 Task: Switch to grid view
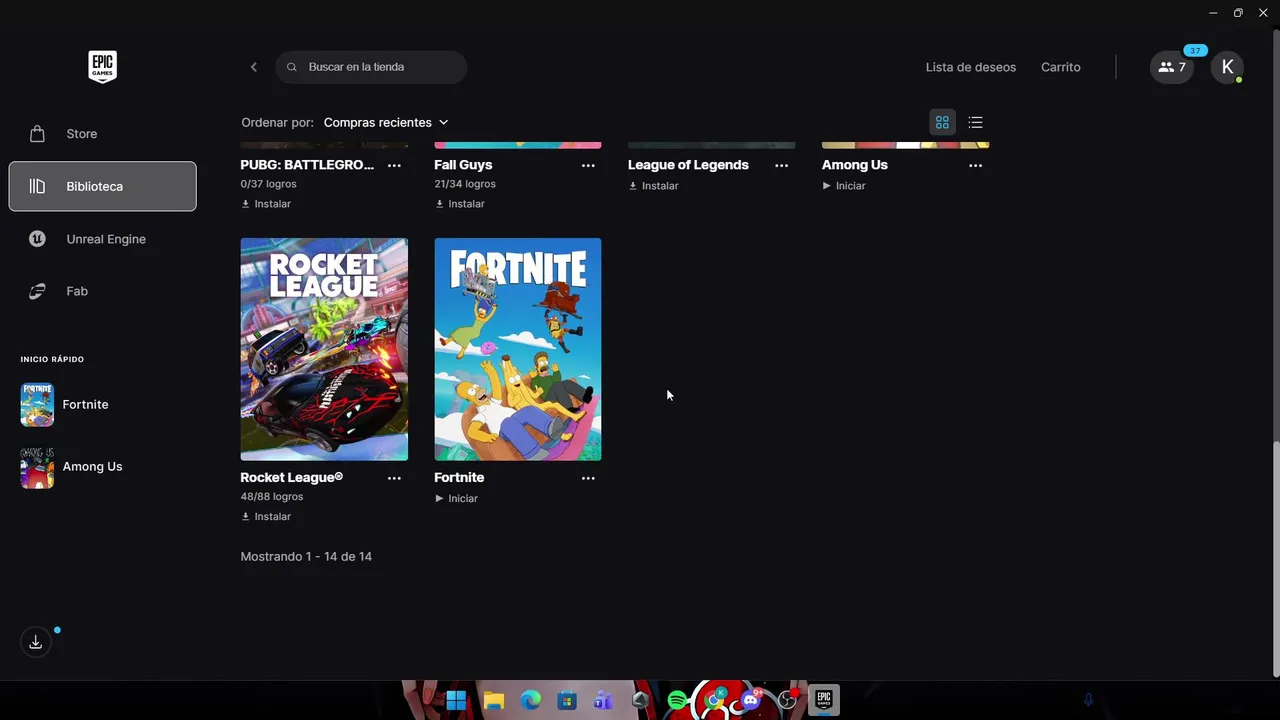tap(942, 122)
